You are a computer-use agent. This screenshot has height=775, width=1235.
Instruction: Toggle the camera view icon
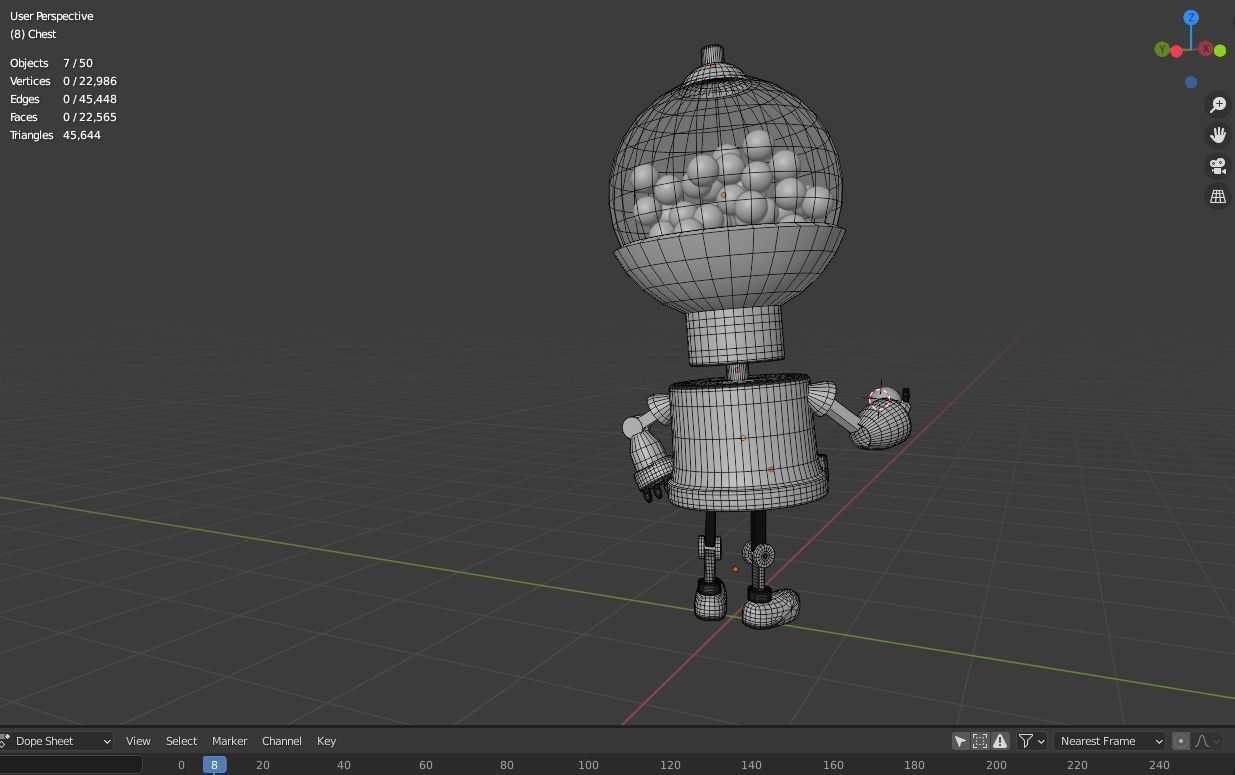[1217, 166]
